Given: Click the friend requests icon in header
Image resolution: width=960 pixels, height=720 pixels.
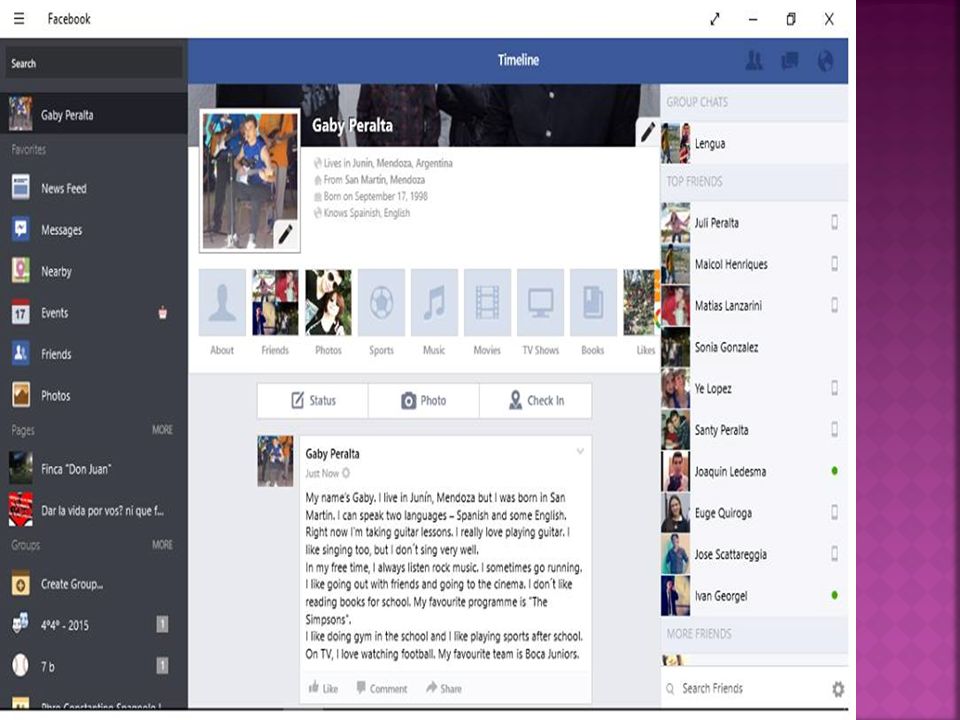Looking at the screenshot, I should [x=754, y=60].
